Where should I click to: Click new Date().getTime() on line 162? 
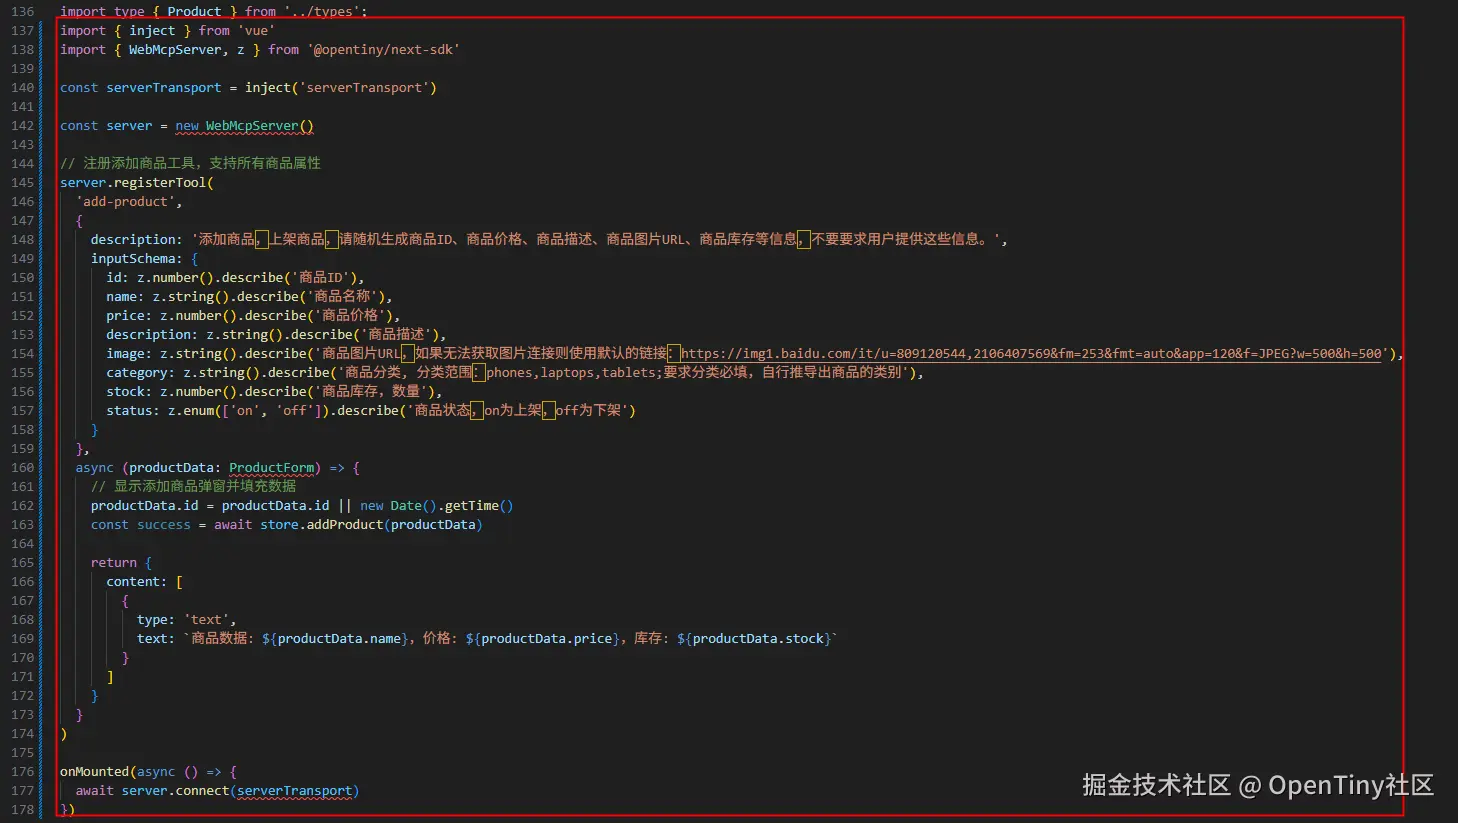pos(437,506)
